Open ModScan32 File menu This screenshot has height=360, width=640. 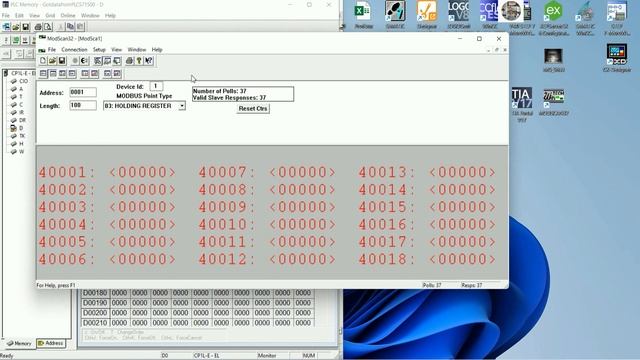point(52,49)
